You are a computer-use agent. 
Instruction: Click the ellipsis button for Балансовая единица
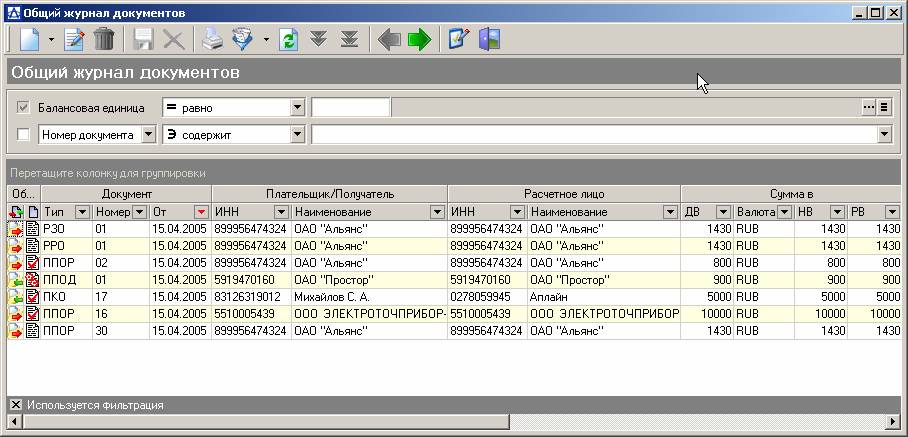(x=868, y=107)
